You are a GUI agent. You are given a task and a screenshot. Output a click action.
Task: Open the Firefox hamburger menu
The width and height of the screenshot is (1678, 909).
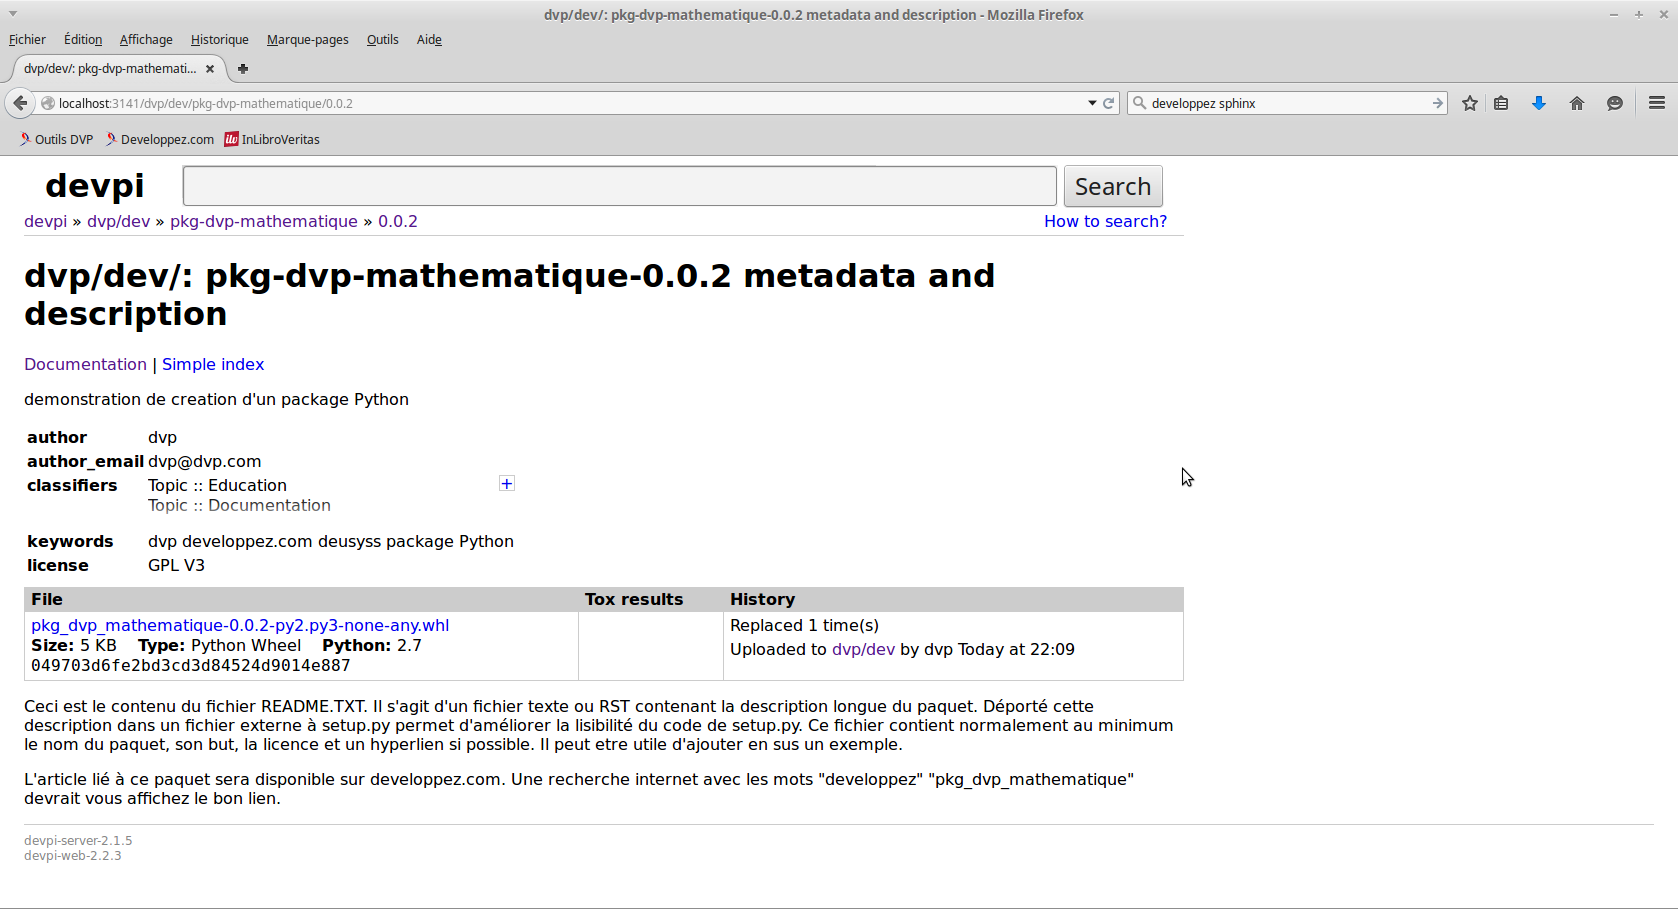1657,103
